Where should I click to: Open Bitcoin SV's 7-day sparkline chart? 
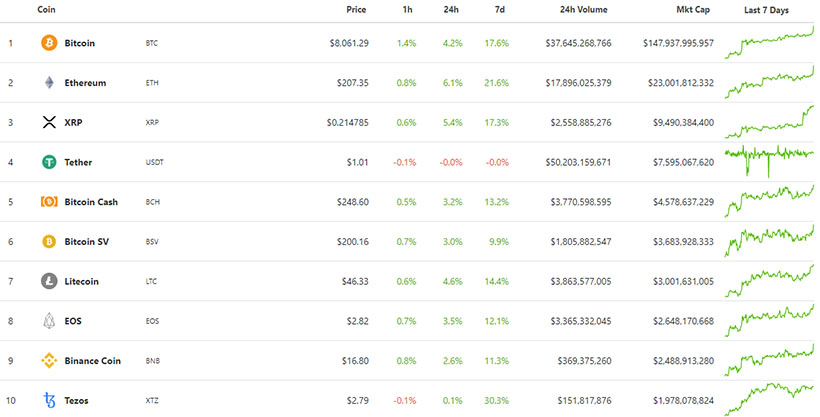click(769, 241)
